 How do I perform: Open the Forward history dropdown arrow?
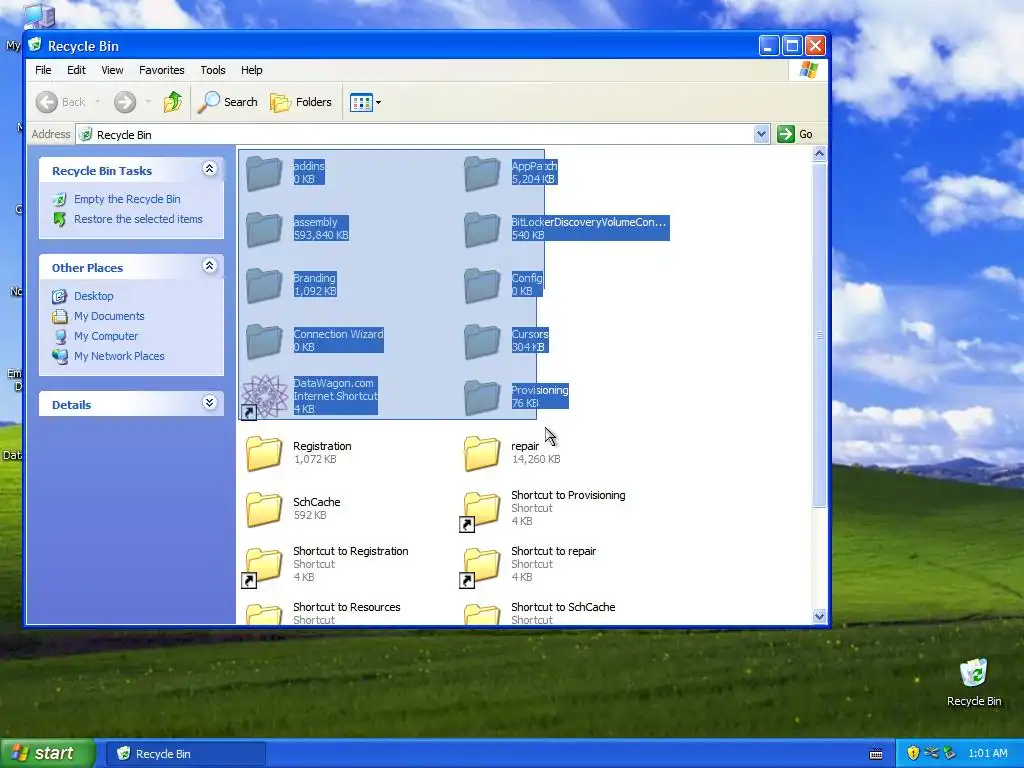(x=148, y=102)
